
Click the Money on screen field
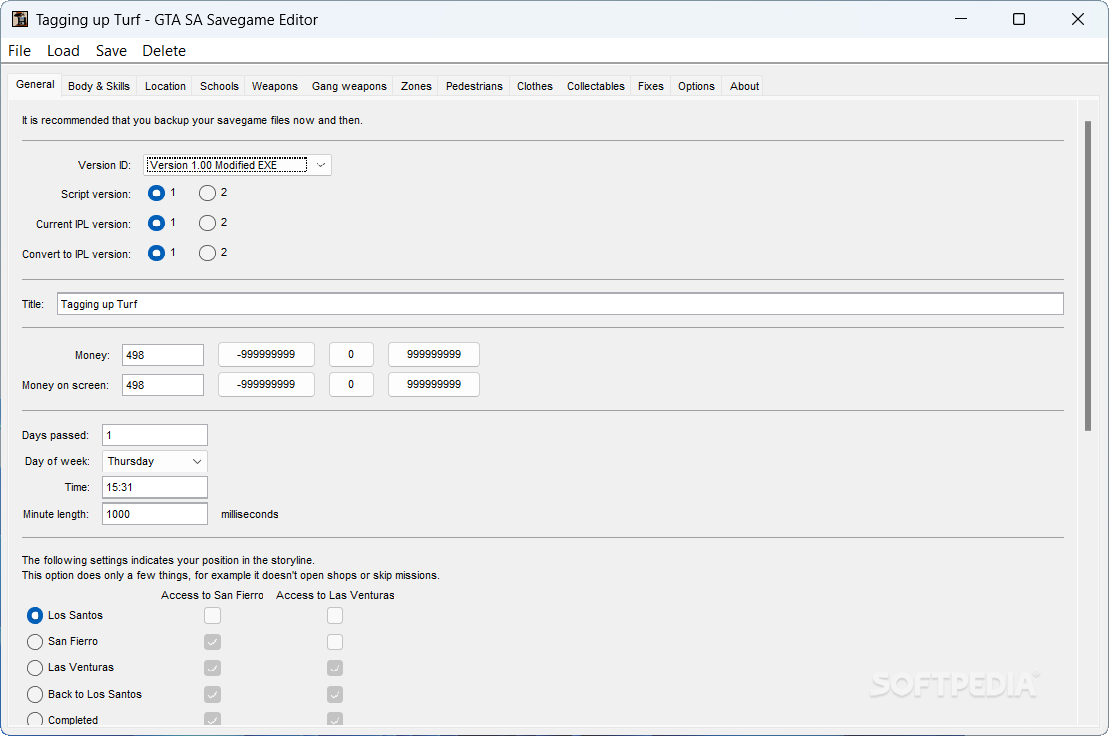click(163, 385)
